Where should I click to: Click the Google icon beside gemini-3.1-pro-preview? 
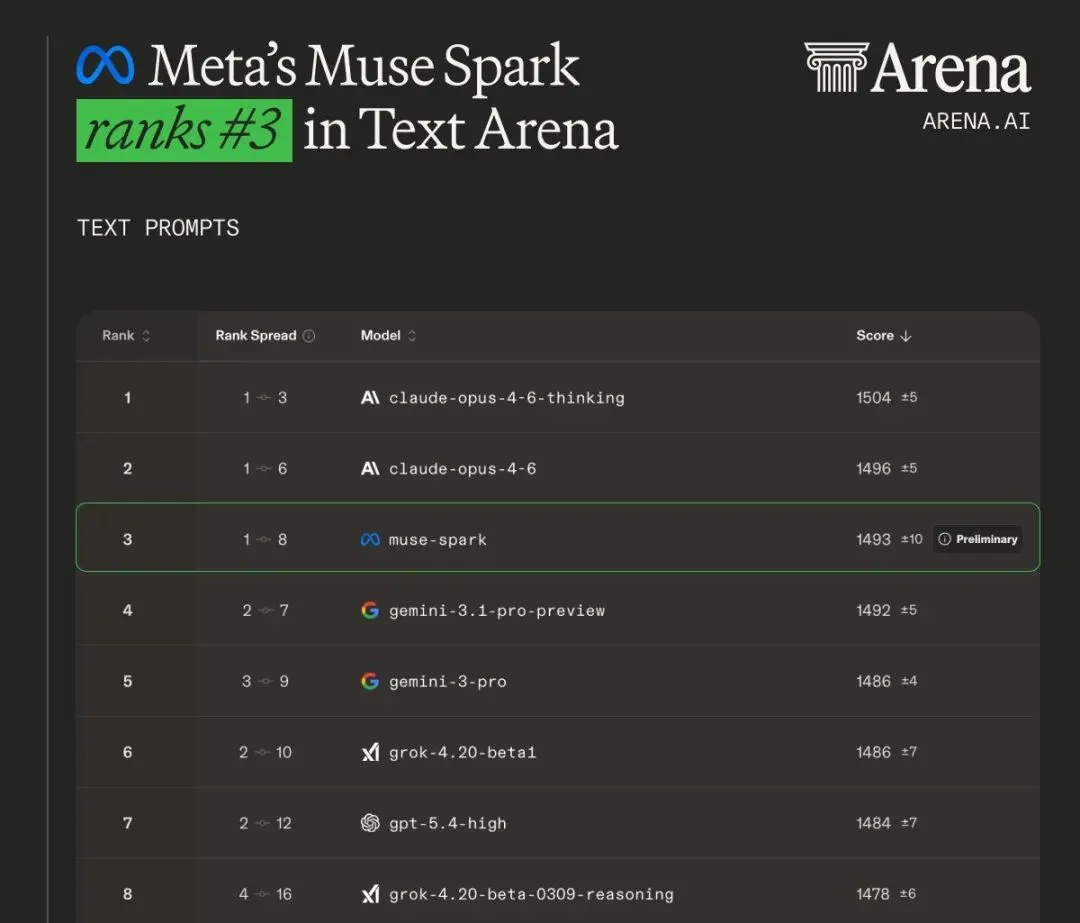(370, 611)
